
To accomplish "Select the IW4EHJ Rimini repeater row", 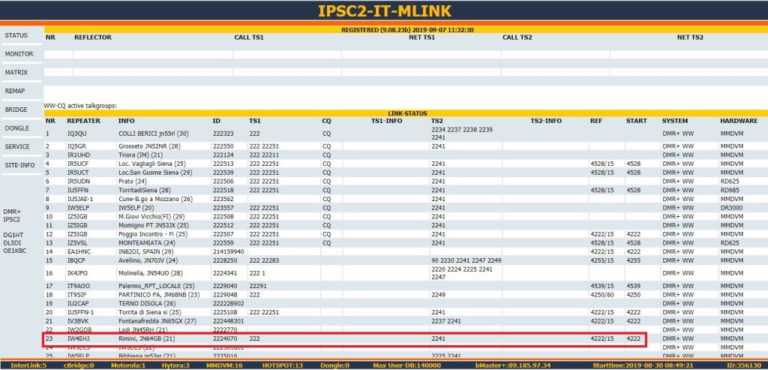I will pyautogui.click(x=345, y=339).
